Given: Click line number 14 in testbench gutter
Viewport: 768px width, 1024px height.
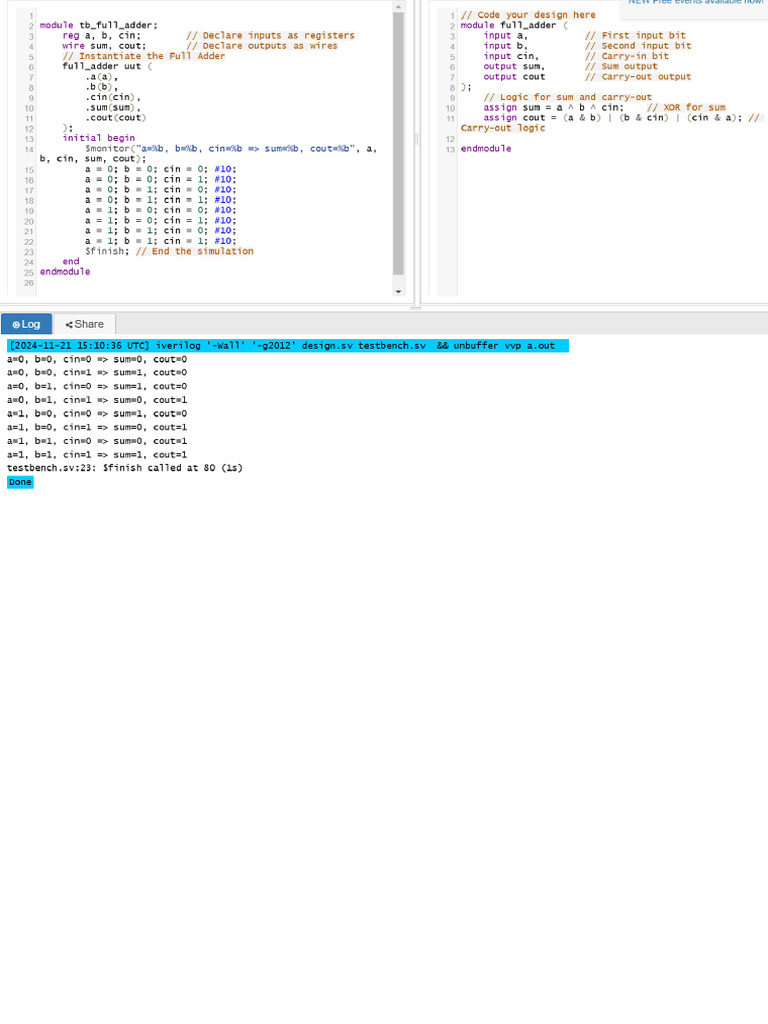Looking at the screenshot, I should 29,149.
